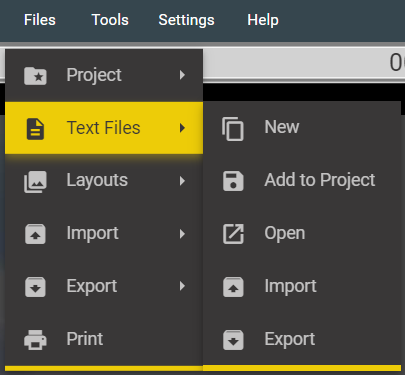The image size is (405, 375).
Task: Choose the Layouts menu entry label
Action: click(x=97, y=181)
